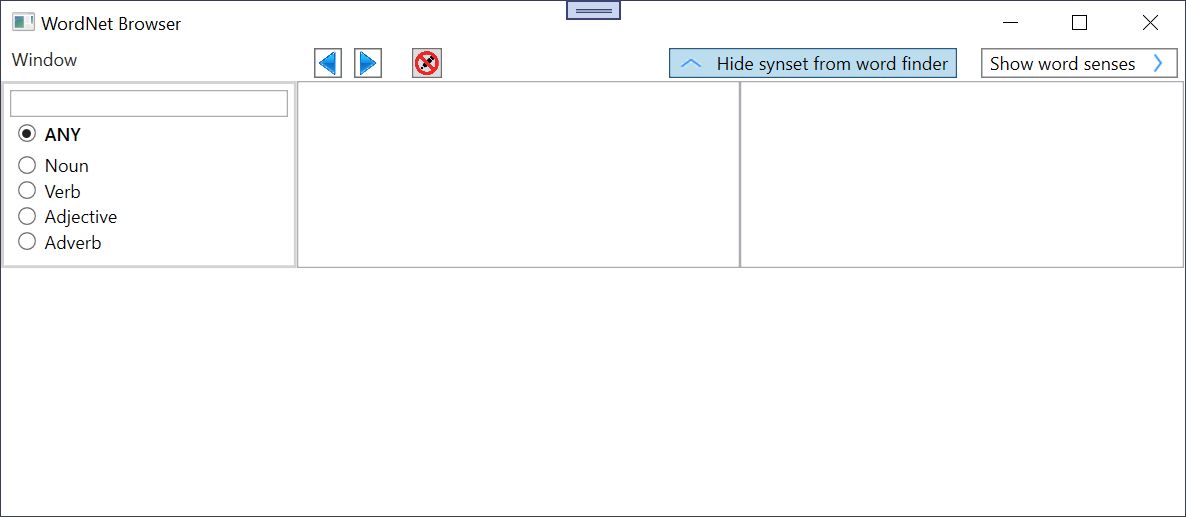This screenshot has width=1186, height=517.
Task: Minimize the WordNet Browser window
Action: (x=1010, y=23)
